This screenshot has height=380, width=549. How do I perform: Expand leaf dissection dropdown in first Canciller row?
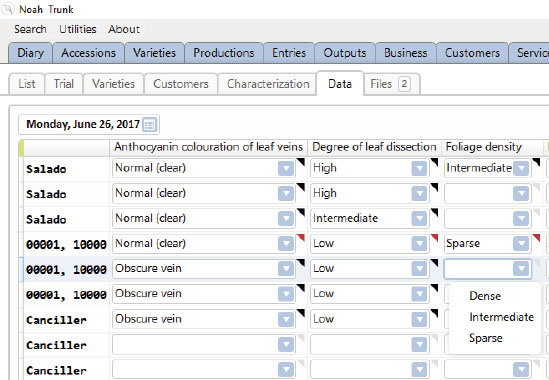pos(419,319)
